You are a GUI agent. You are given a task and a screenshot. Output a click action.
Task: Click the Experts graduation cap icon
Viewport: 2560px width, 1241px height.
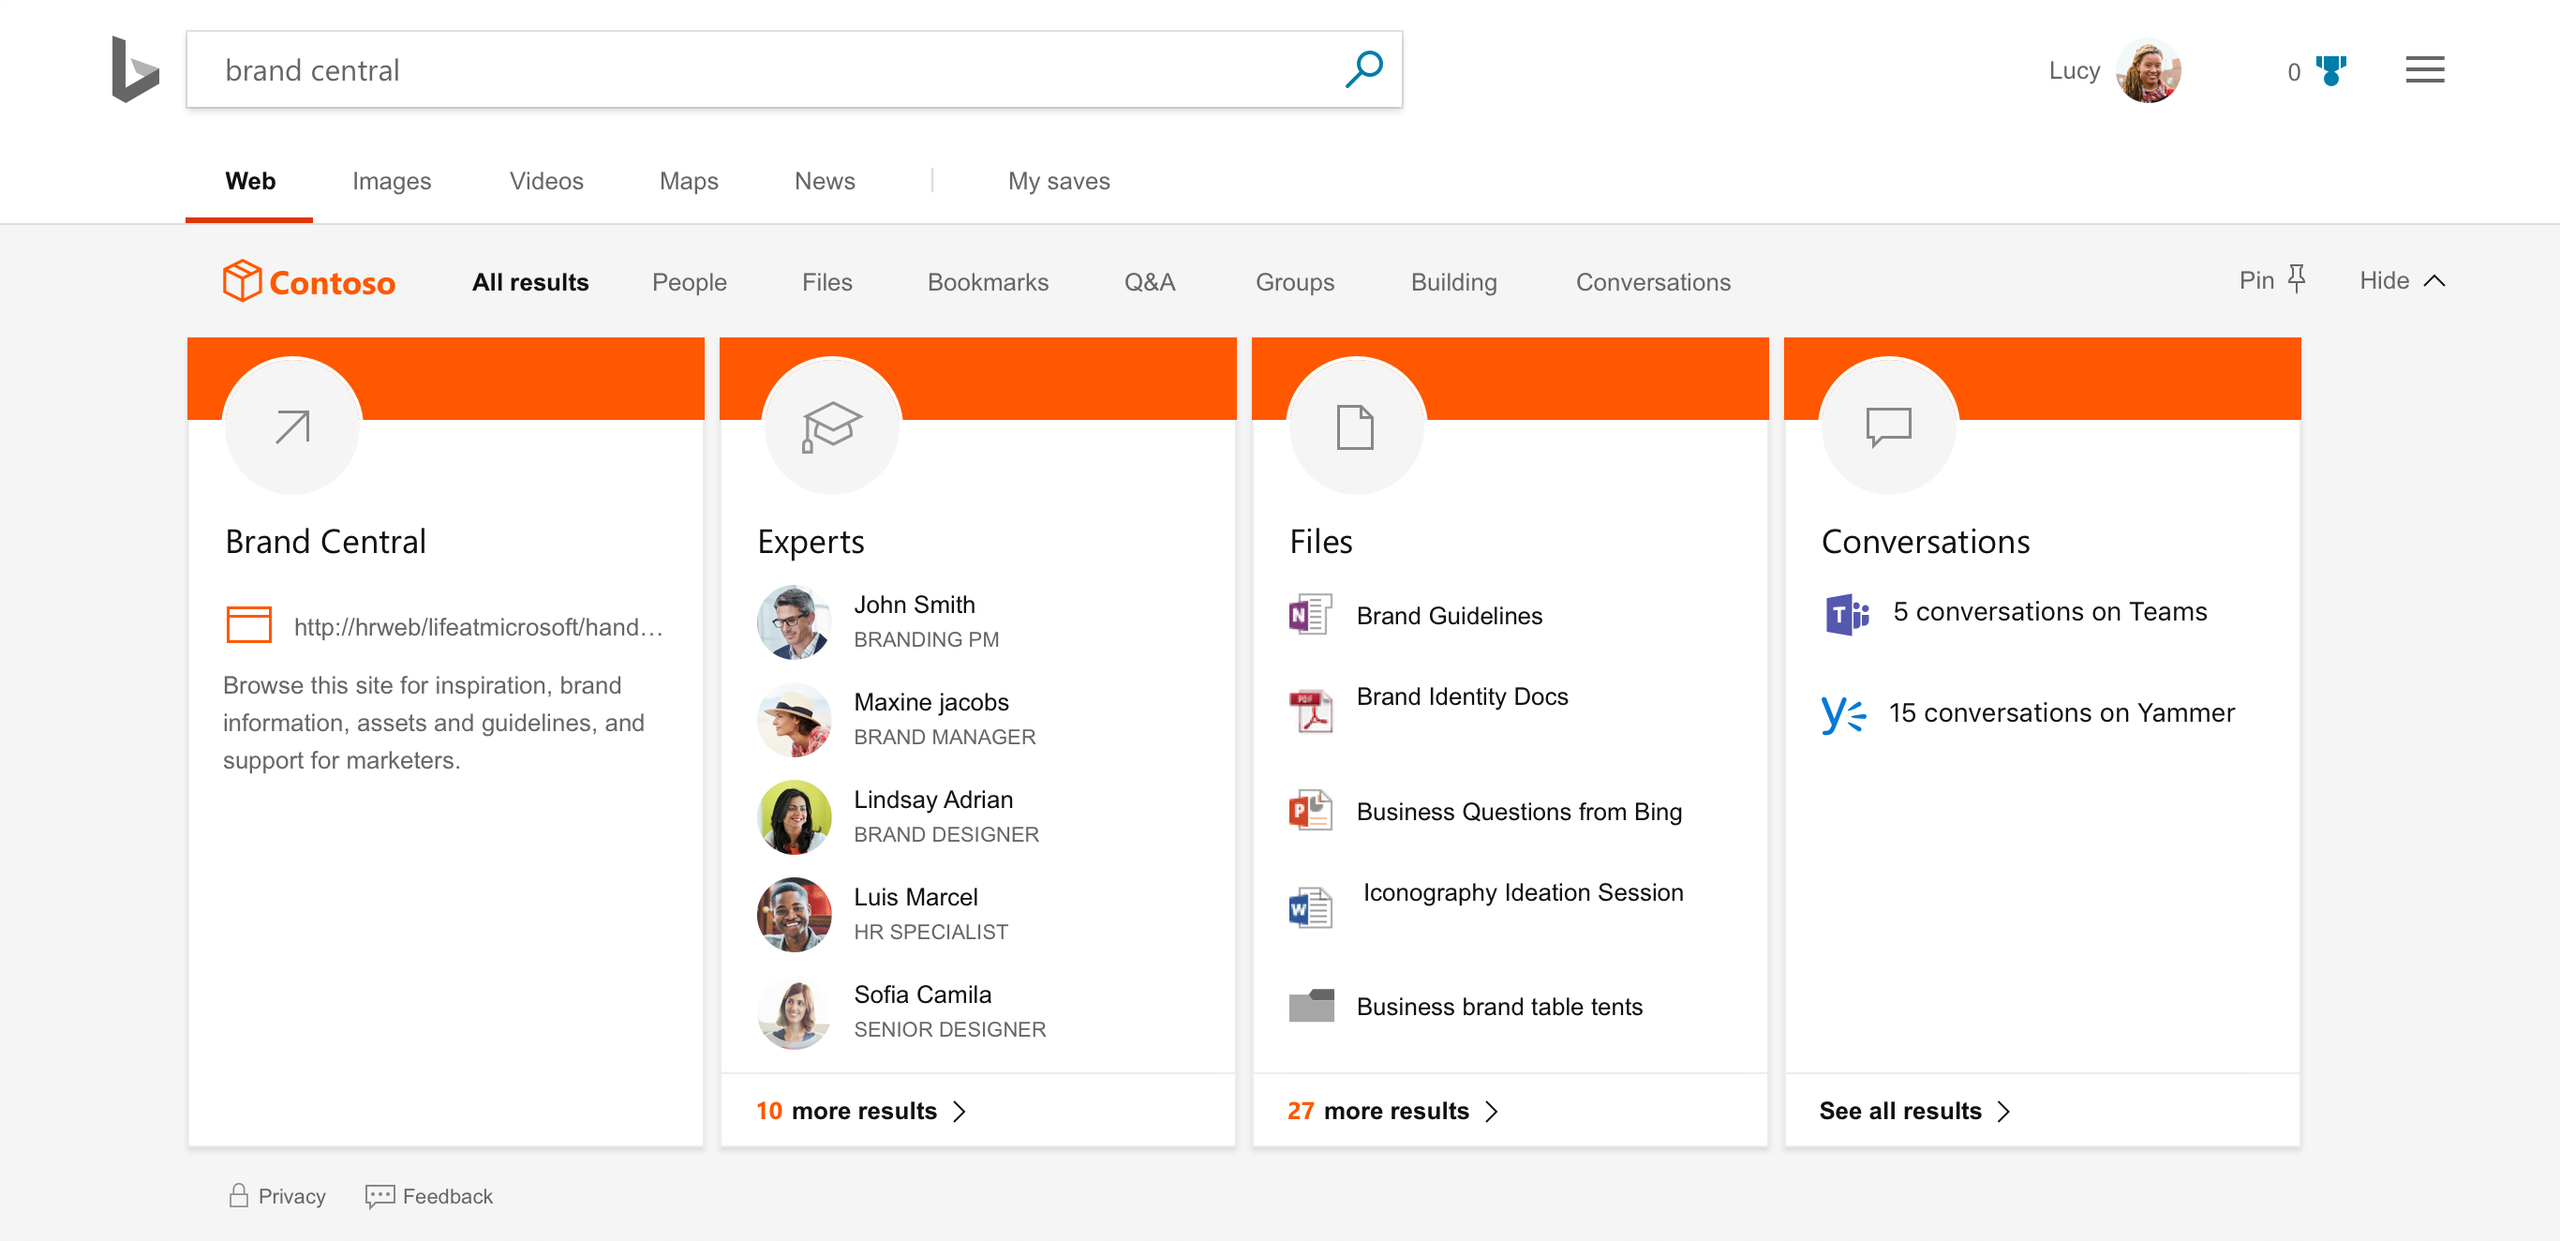[831, 426]
